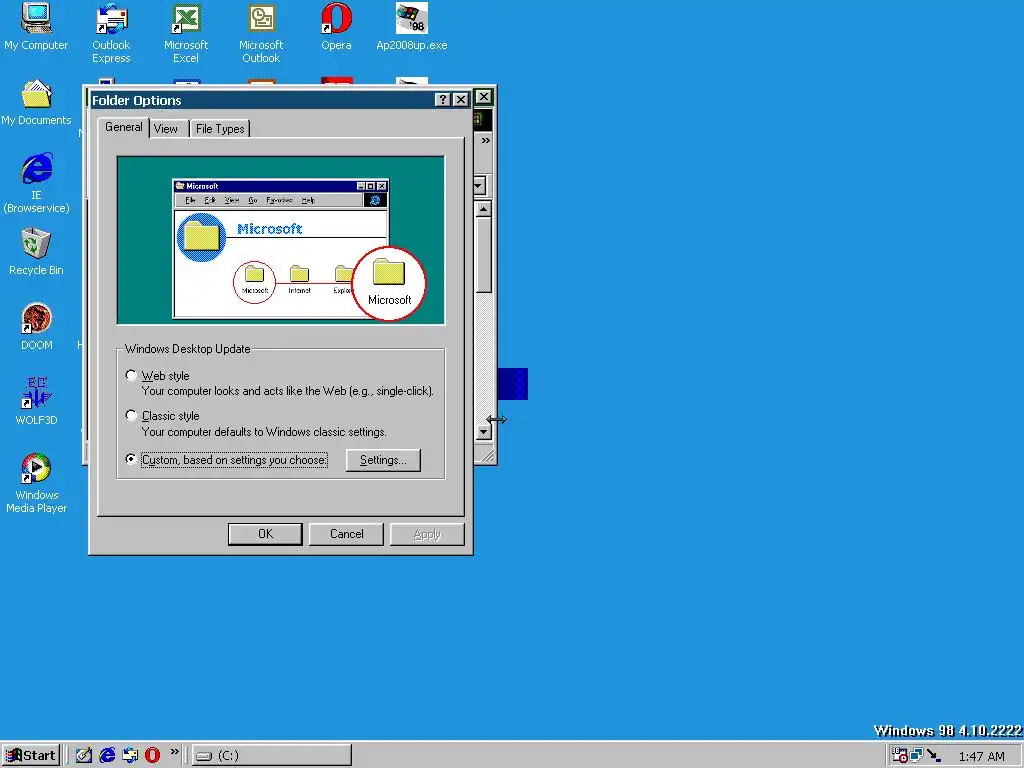Viewport: 1024px width, 768px height.
Task: Click the network computers tray icon
Action: tap(916, 756)
